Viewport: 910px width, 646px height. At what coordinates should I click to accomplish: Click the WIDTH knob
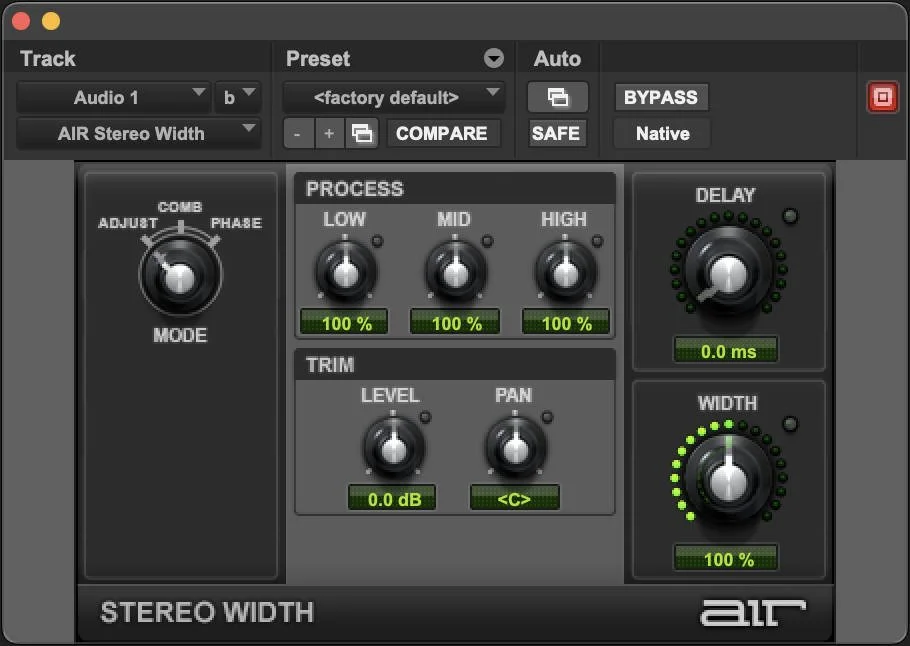728,478
